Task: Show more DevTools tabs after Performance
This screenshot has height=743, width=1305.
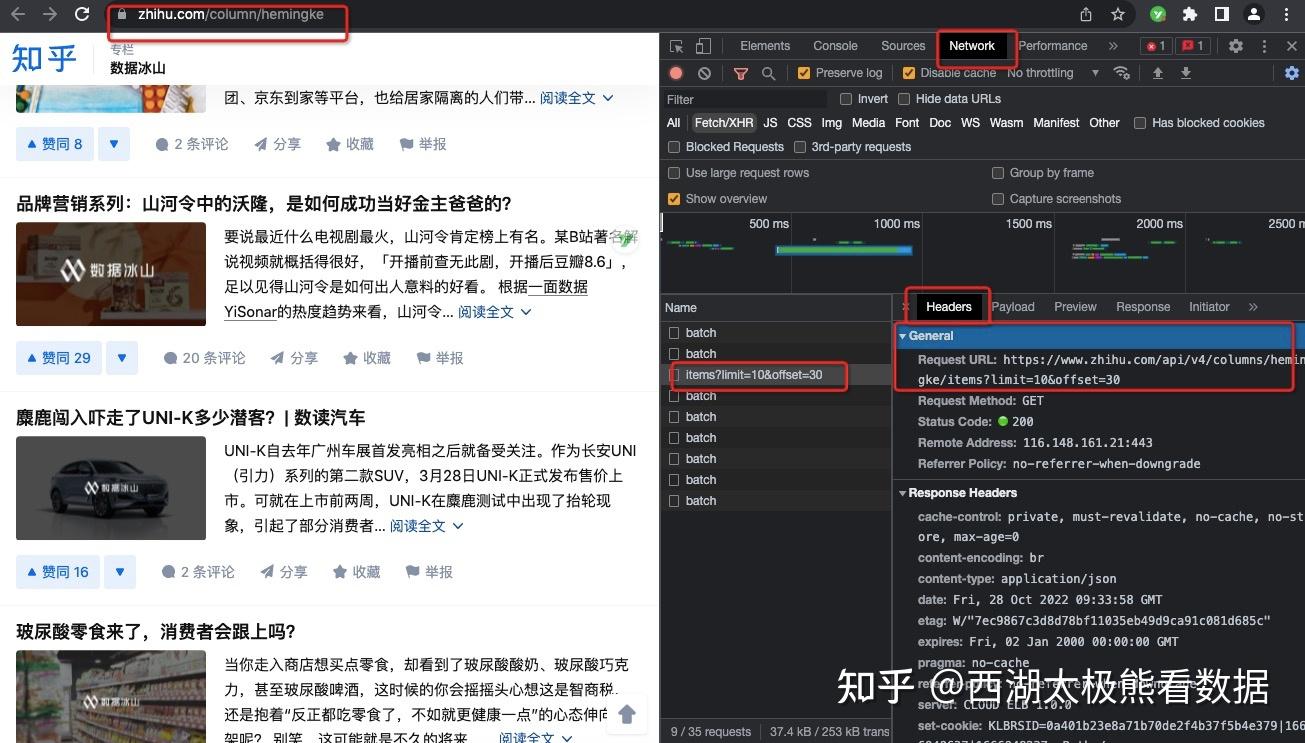Action: coord(1113,46)
